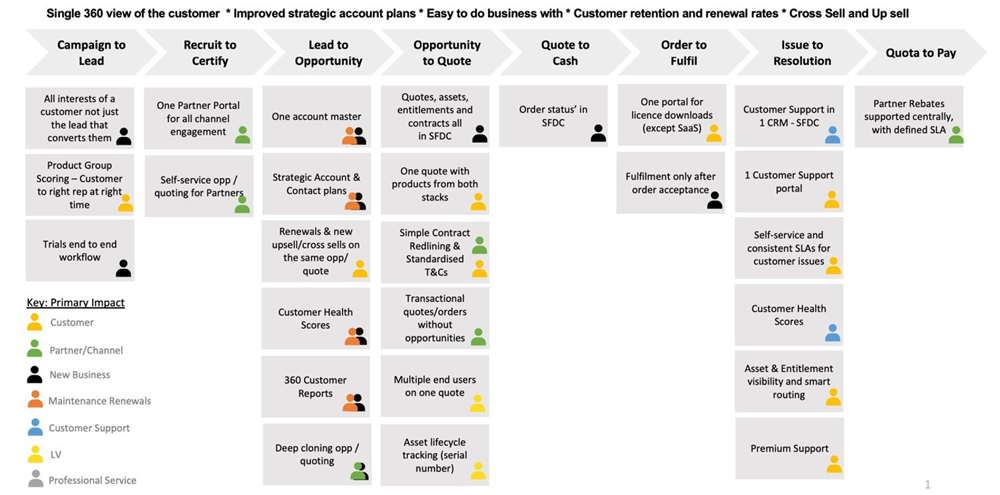Click the green Partner/Channel key icon
1000x495 pixels.
point(34,349)
